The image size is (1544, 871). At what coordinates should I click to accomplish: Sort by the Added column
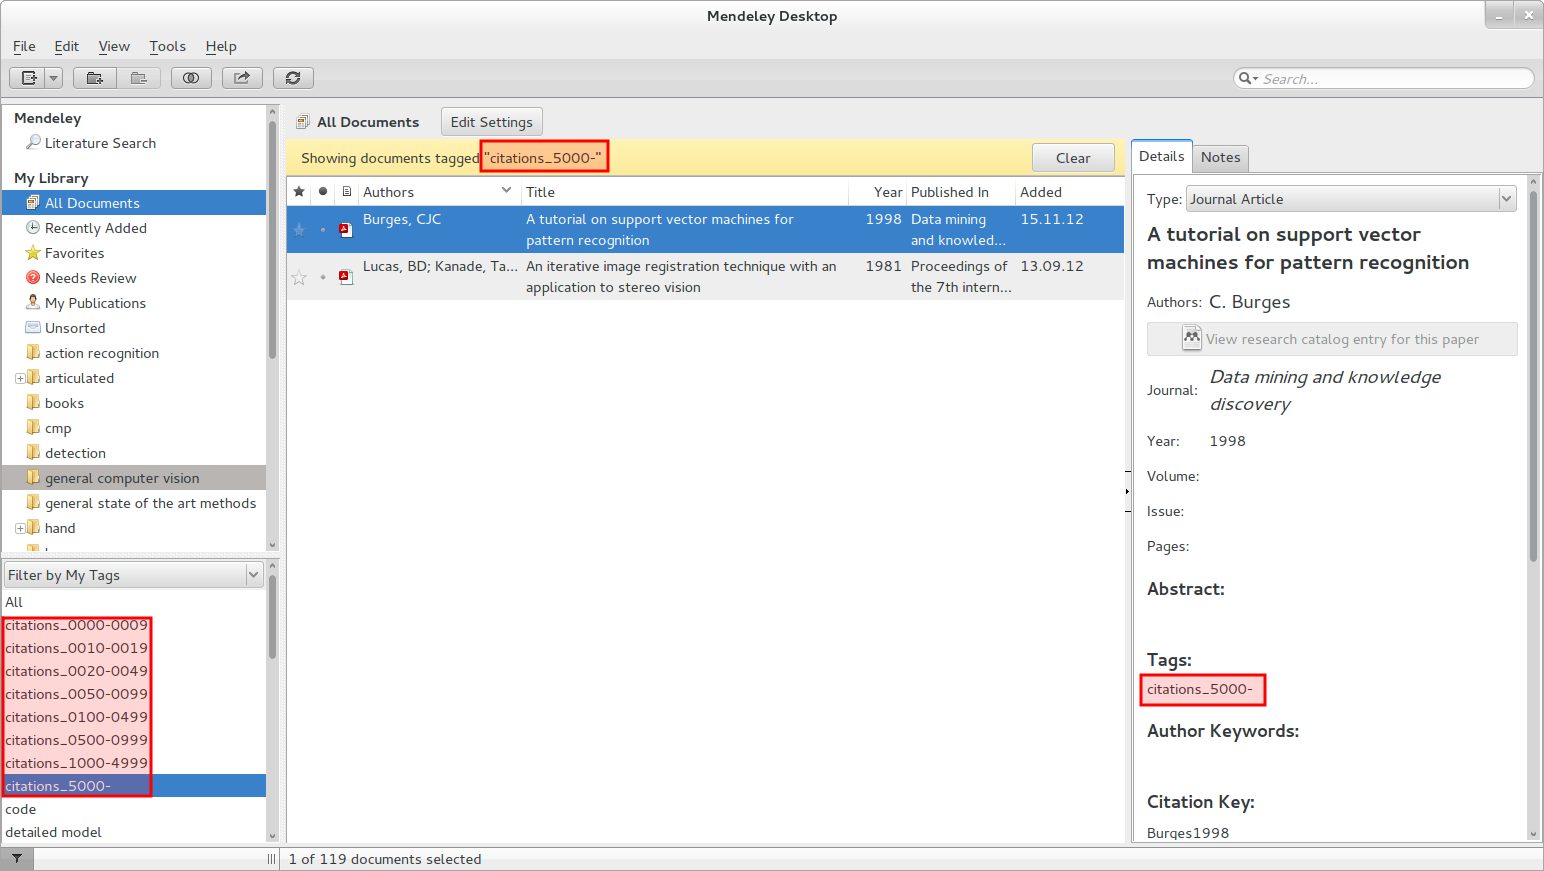coord(1069,192)
